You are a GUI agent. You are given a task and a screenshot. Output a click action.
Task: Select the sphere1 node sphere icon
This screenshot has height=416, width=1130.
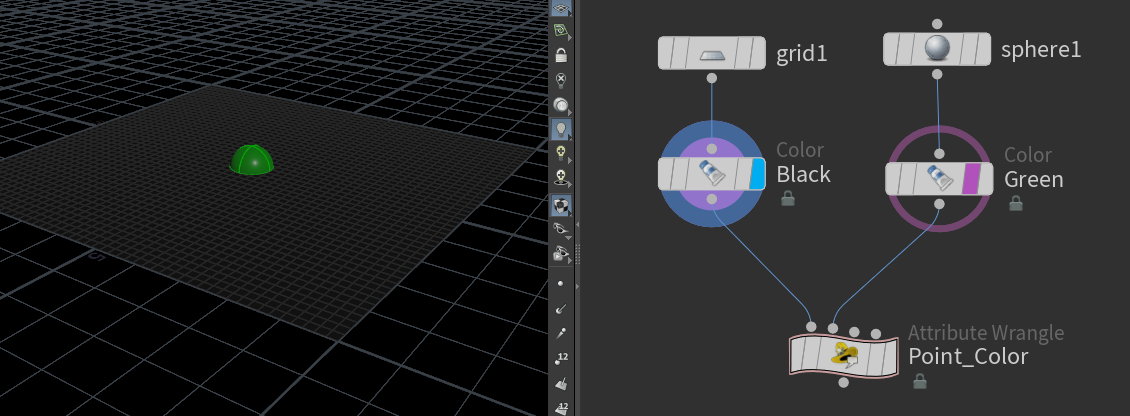pyautogui.click(x=937, y=50)
